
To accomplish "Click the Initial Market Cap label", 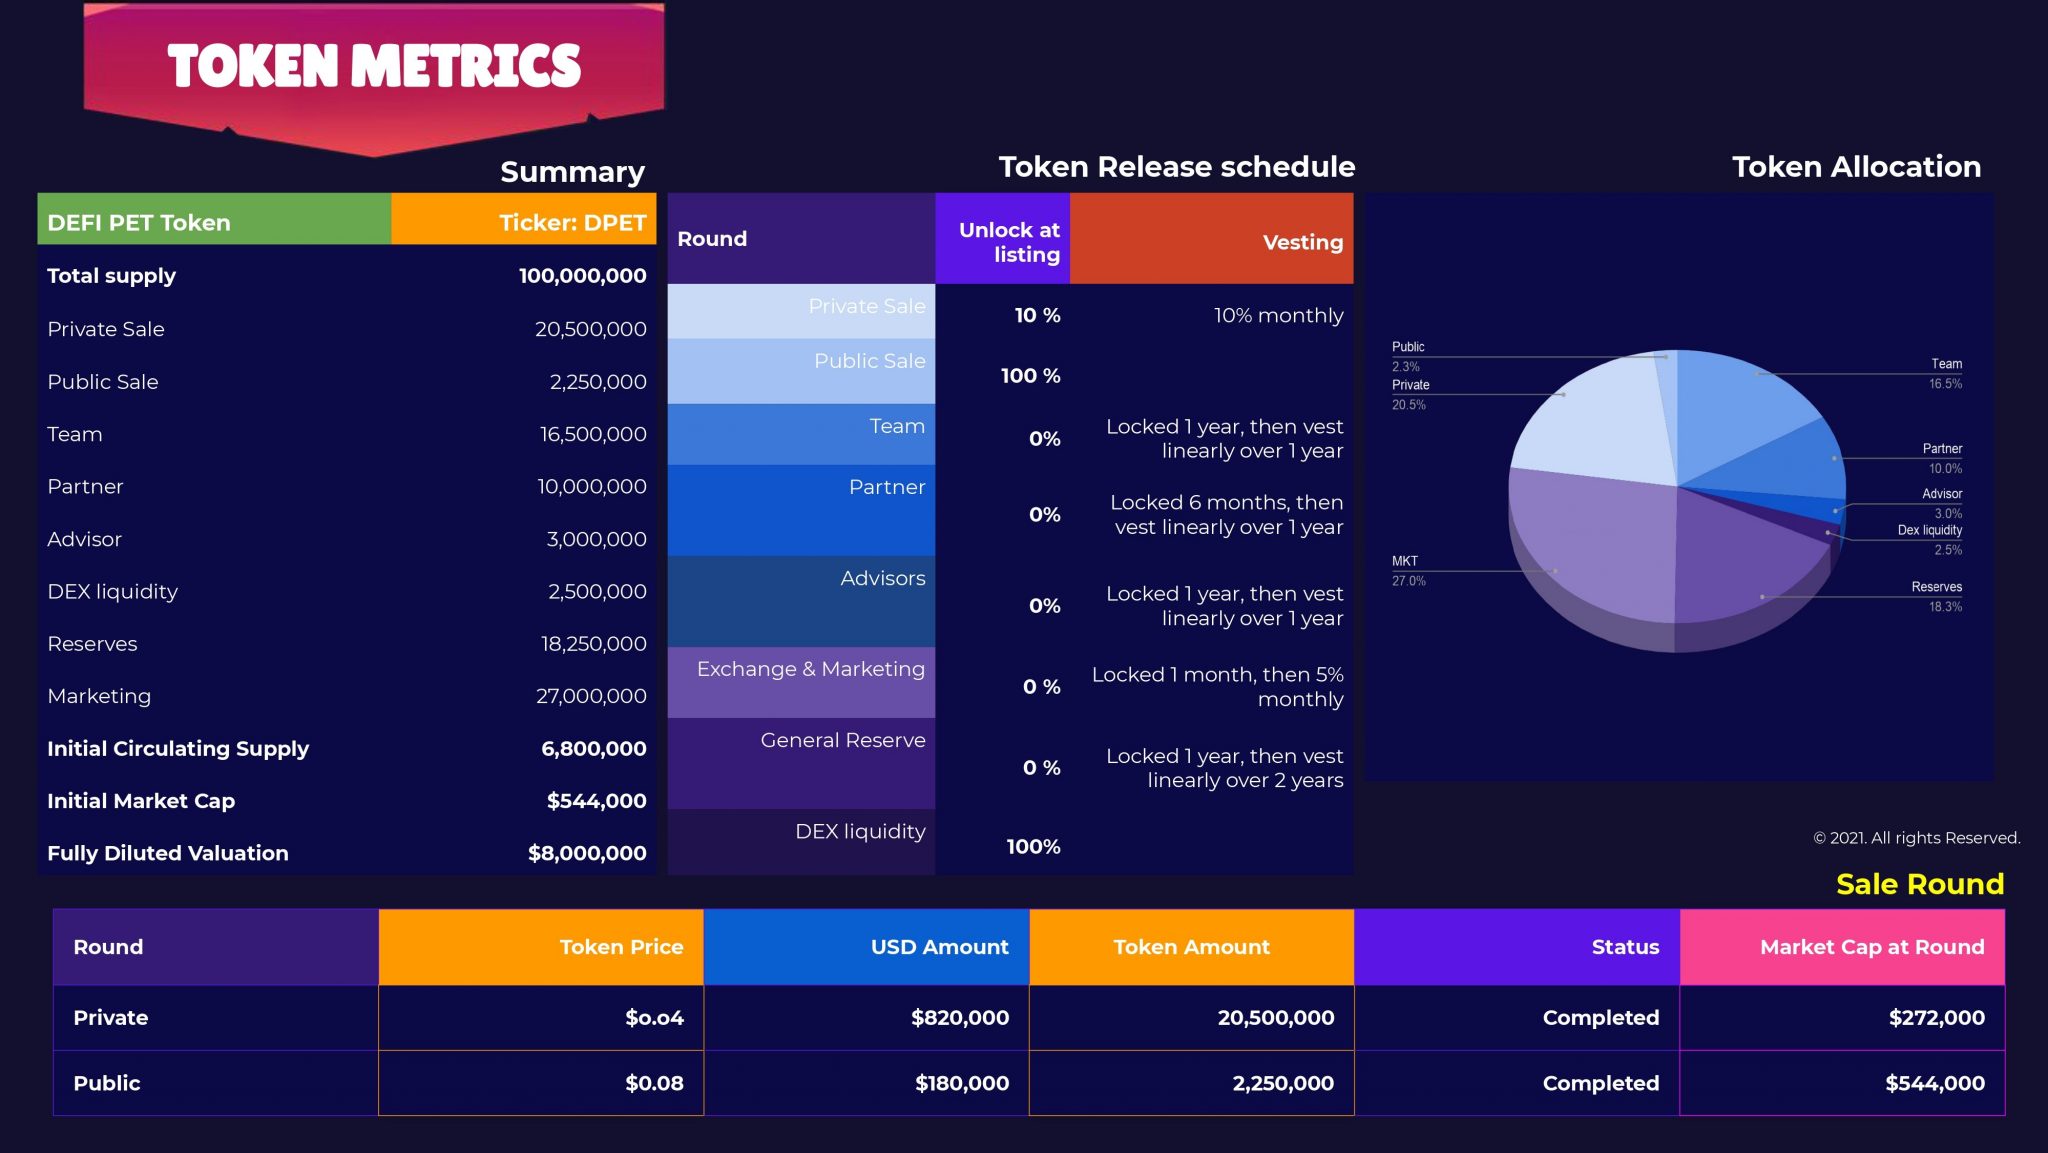I will pos(141,801).
